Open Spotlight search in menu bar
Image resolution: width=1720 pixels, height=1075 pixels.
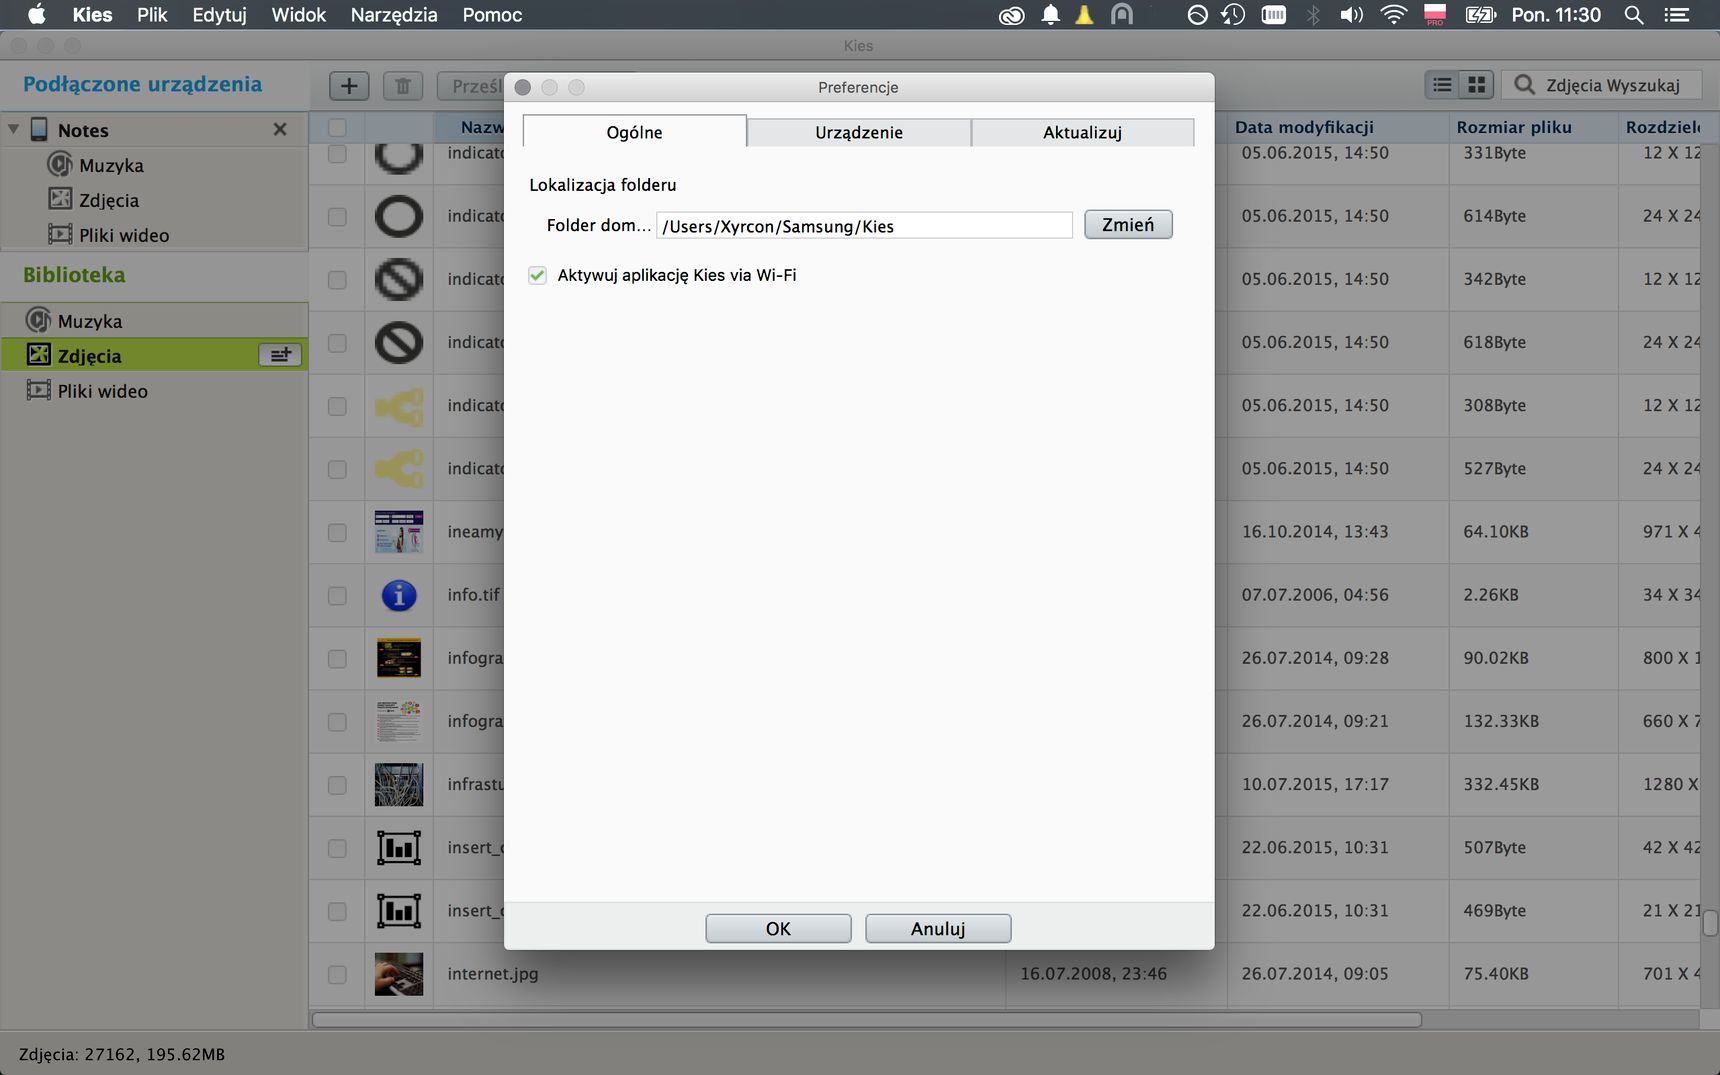[1633, 14]
